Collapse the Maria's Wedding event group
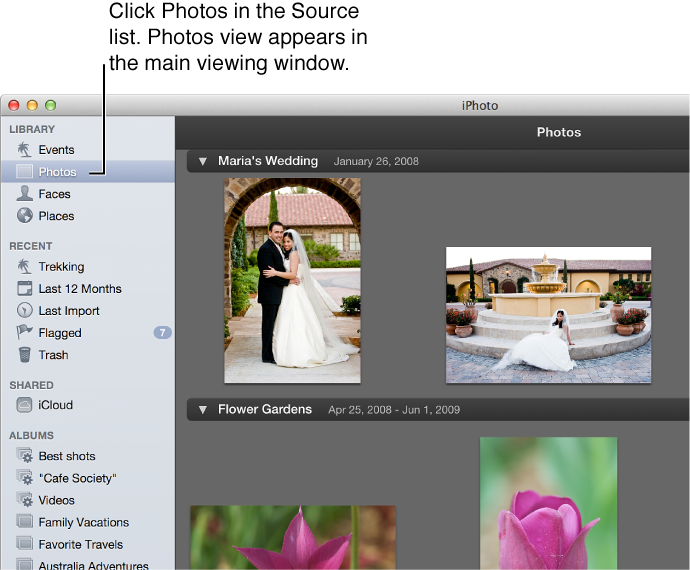The image size is (690, 570). [202, 162]
